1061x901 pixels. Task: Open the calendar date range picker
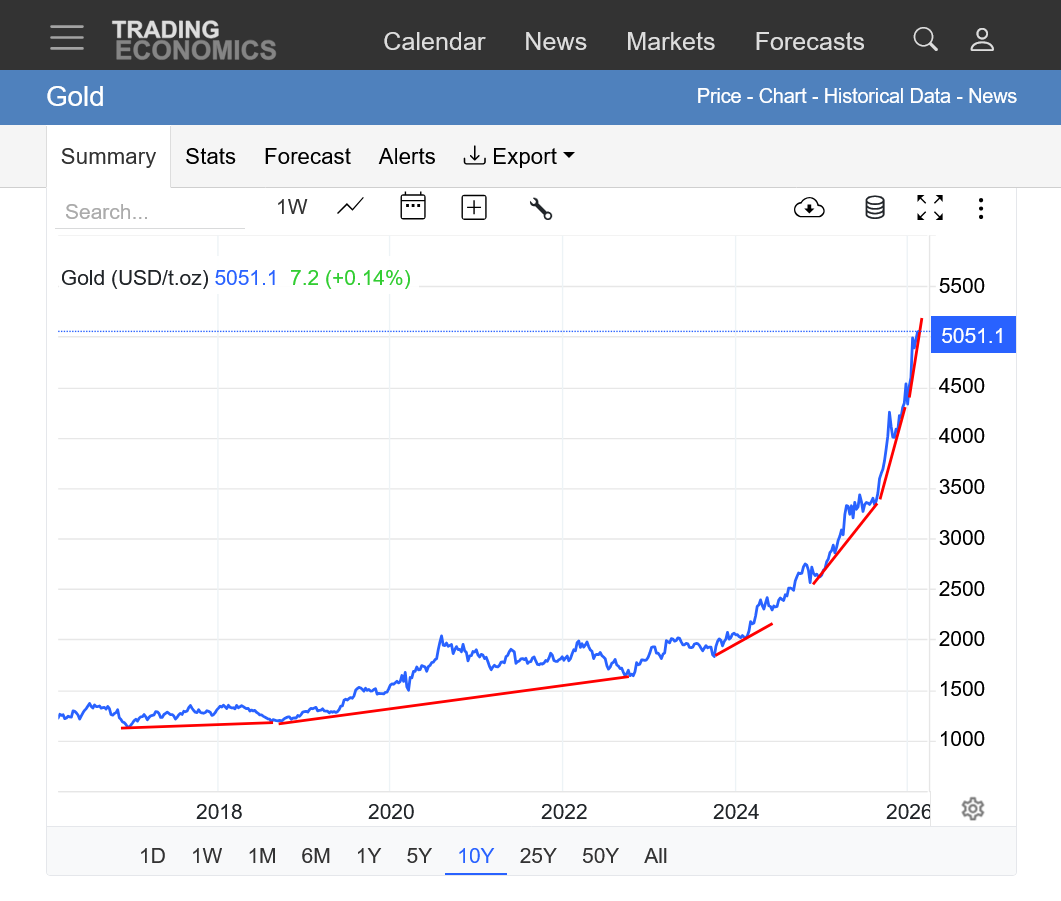coord(413,207)
